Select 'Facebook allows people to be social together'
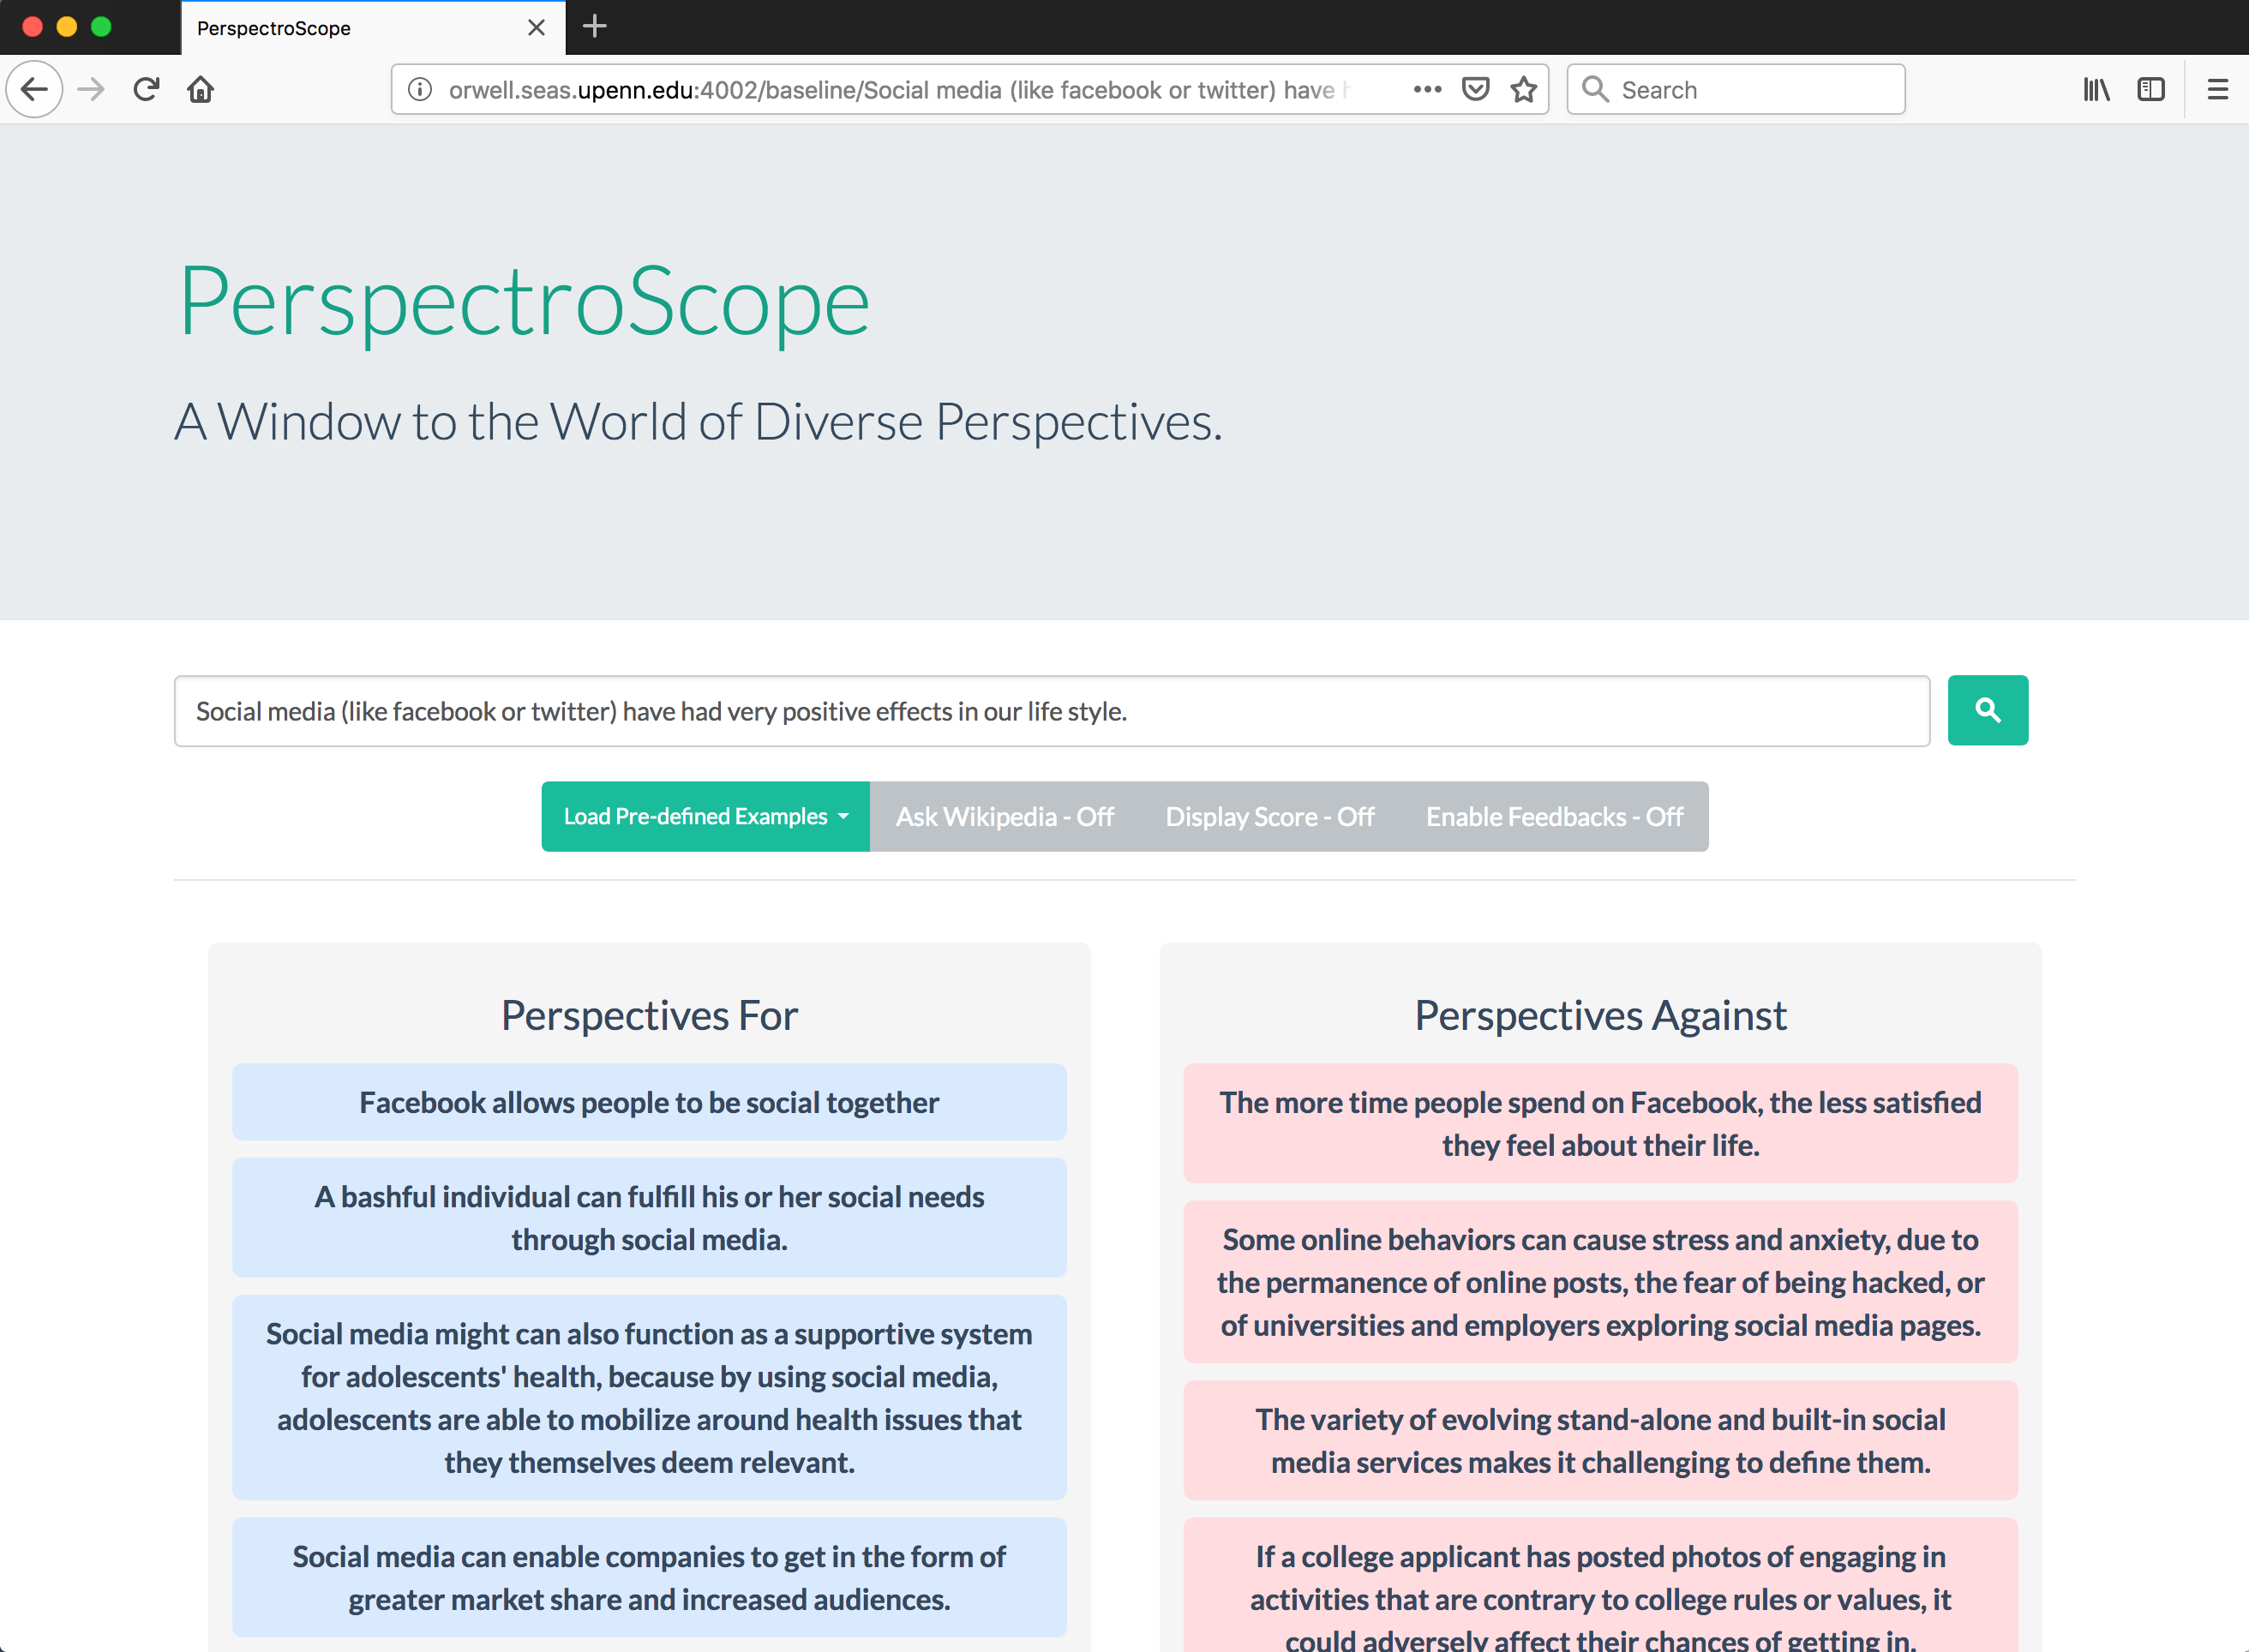The height and width of the screenshot is (1652, 2249). pos(649,1101)
